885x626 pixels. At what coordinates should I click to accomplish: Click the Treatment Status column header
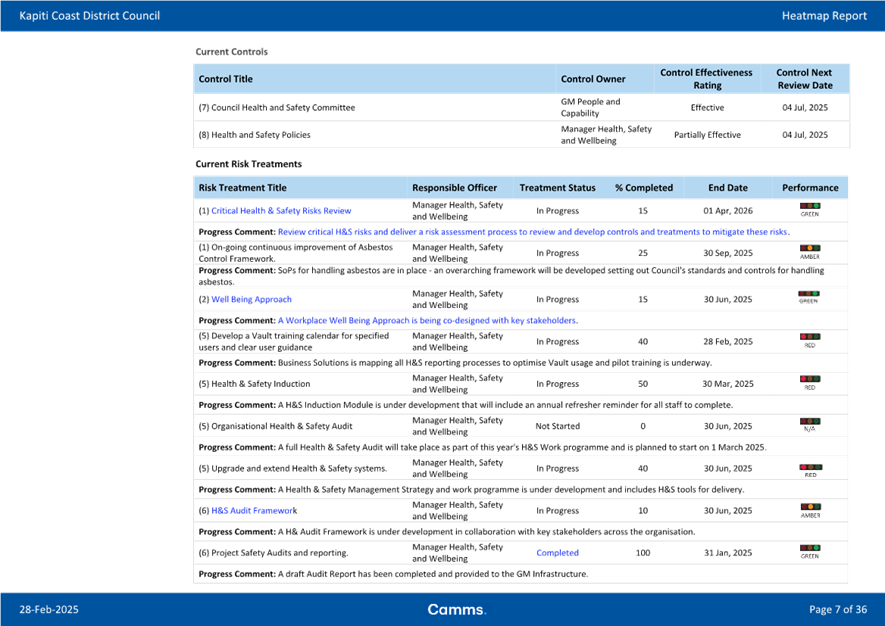tap(557, 188)
